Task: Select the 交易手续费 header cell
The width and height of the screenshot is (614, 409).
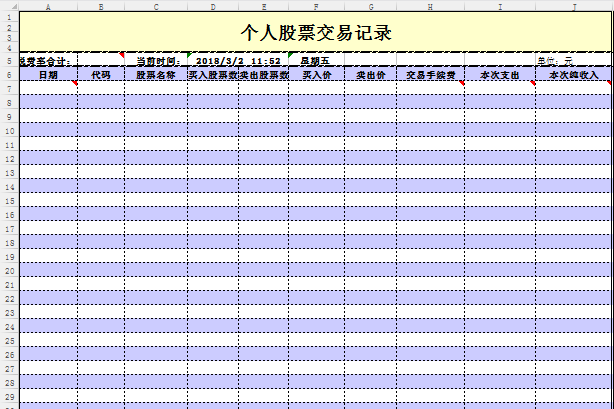Action: [430, 75]
